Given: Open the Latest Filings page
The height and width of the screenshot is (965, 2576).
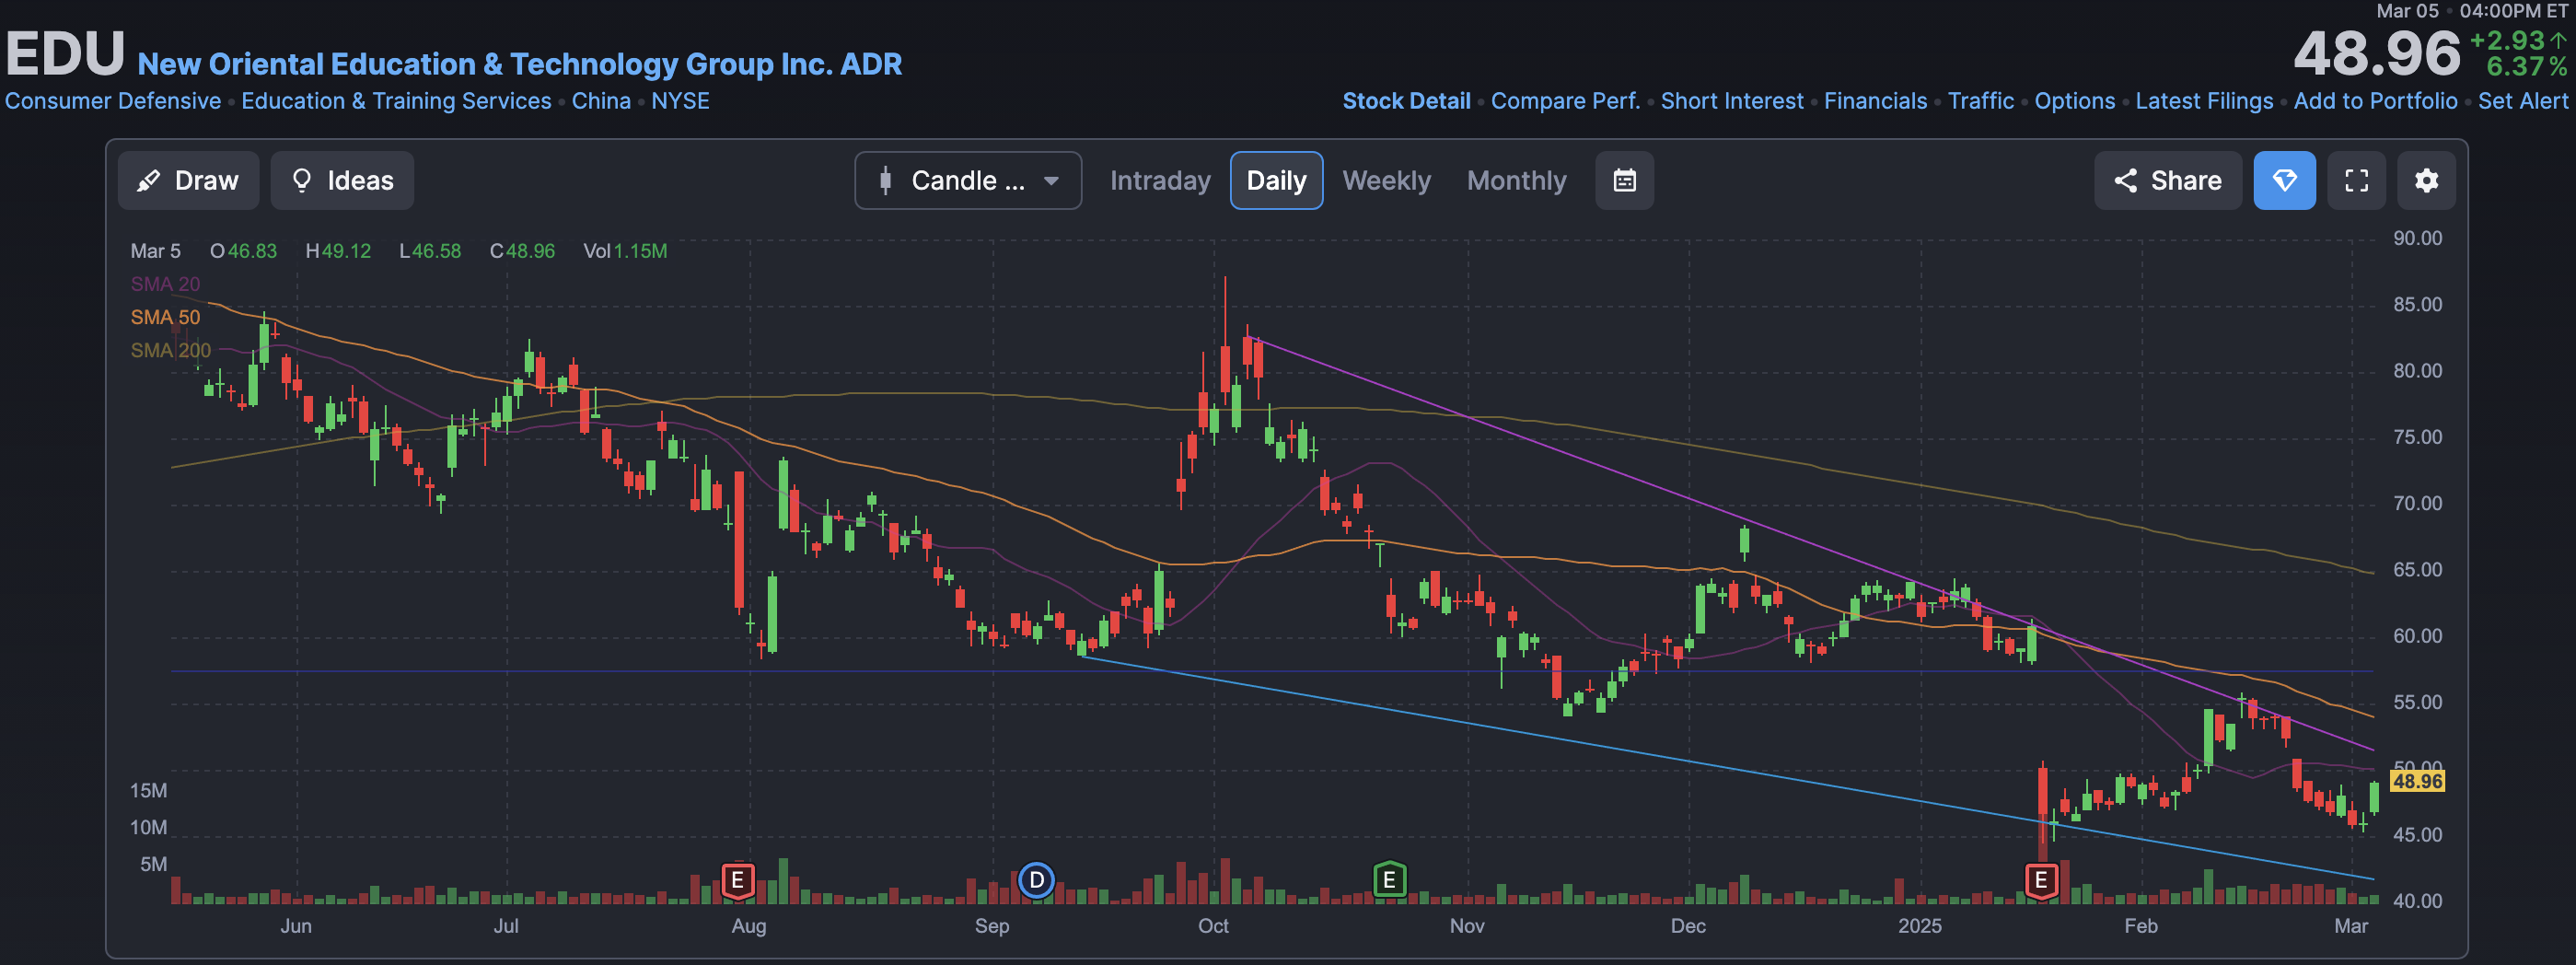Looking at the screenshot, I should 2204,101.
